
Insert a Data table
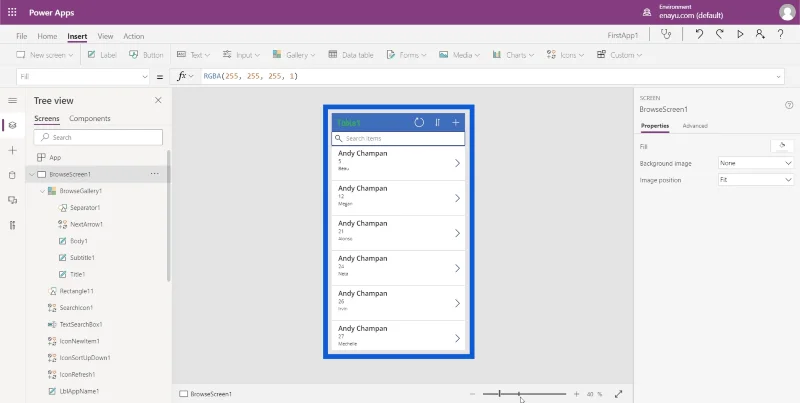click(x=351, y=55)
